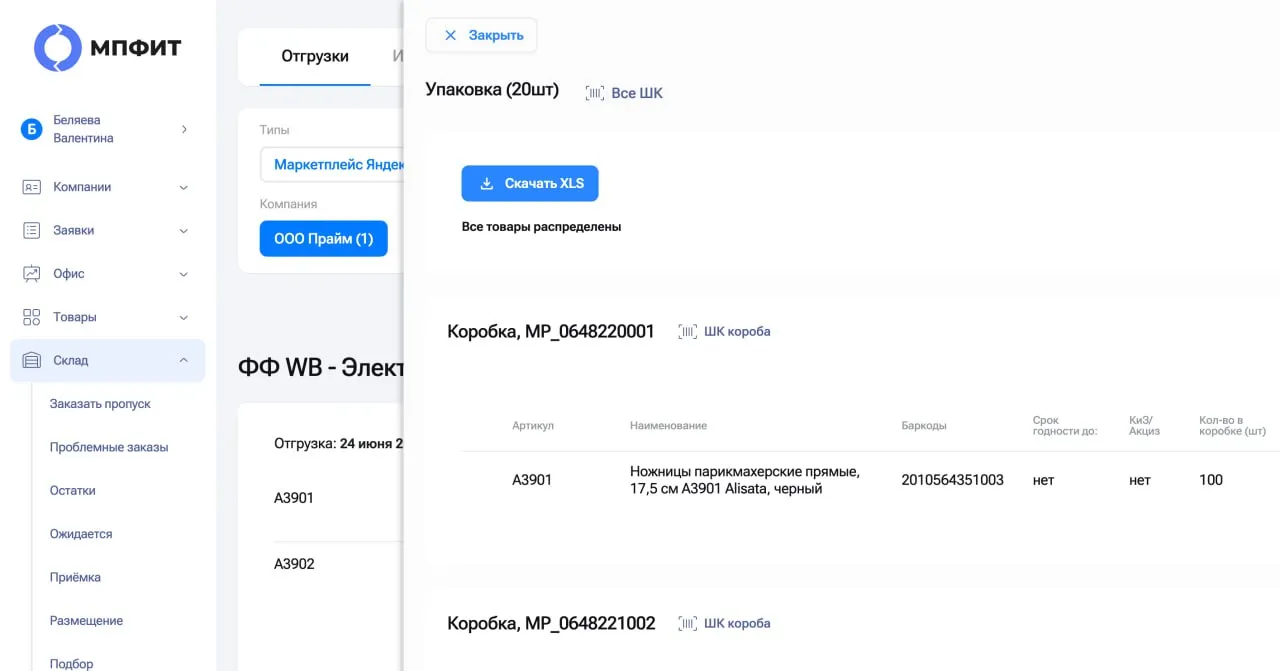Click the quantity value 100
The height and width of the screenshot is (671, 1280).
click(1211, 480)
